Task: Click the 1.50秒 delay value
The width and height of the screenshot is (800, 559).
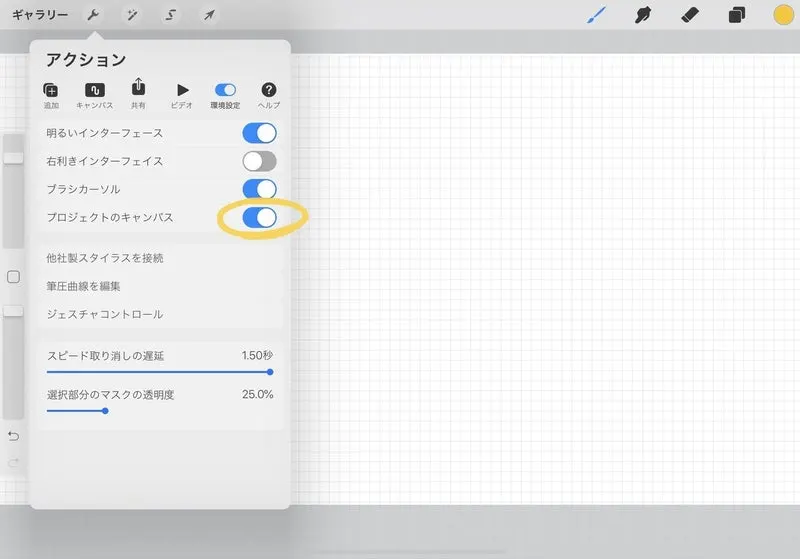Action: [x=257, y=355]
